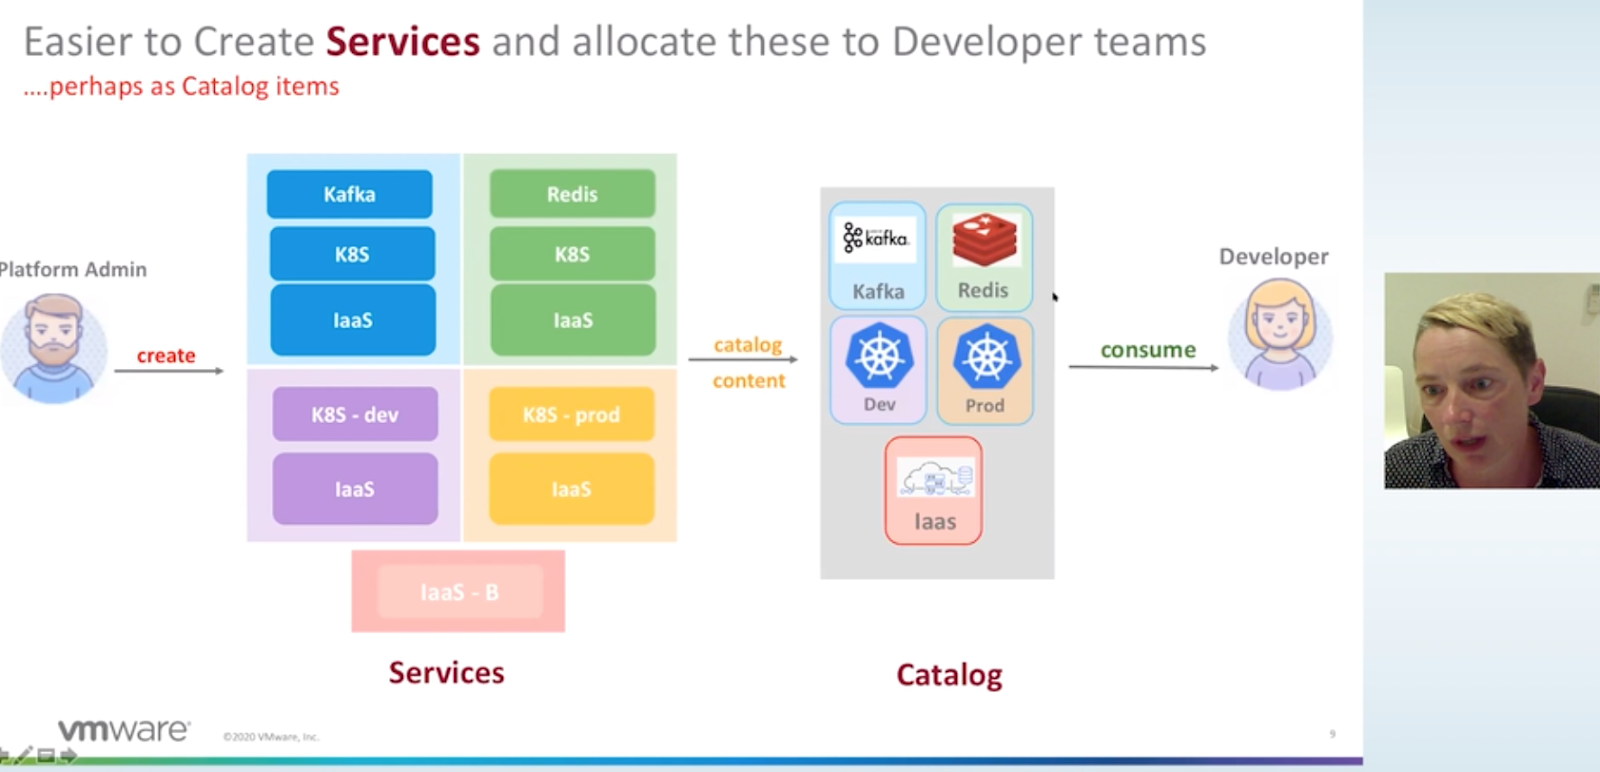Image resolution: width=1600 pixels, height=772 pixels.
Task: Select the purple K8S - dev block
Action: [355, 414]
